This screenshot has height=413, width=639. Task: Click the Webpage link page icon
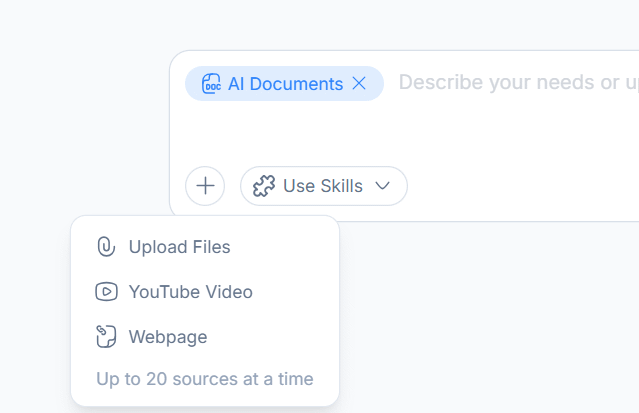106,336
